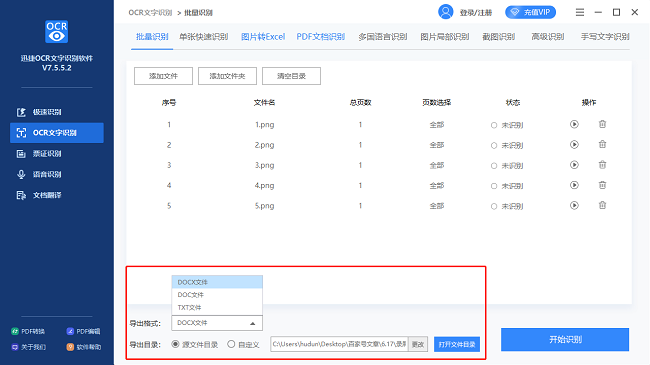
Task: Start recognition for 3.png row
Action: [574, 165]
